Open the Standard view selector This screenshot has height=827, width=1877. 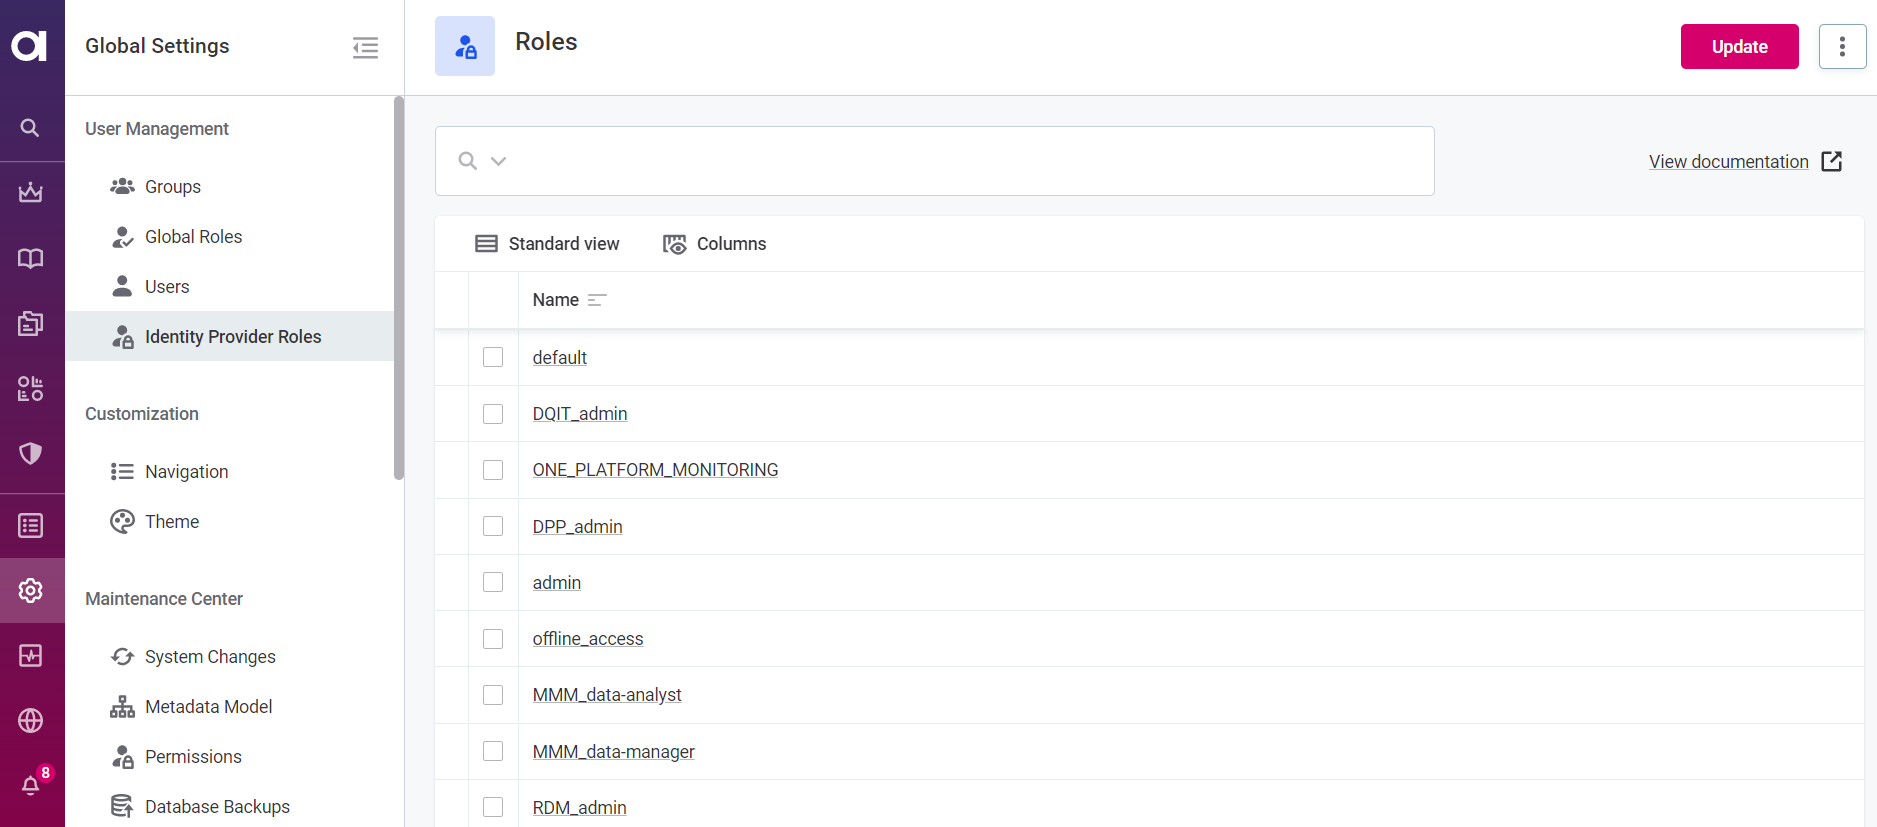pos(547,244)
